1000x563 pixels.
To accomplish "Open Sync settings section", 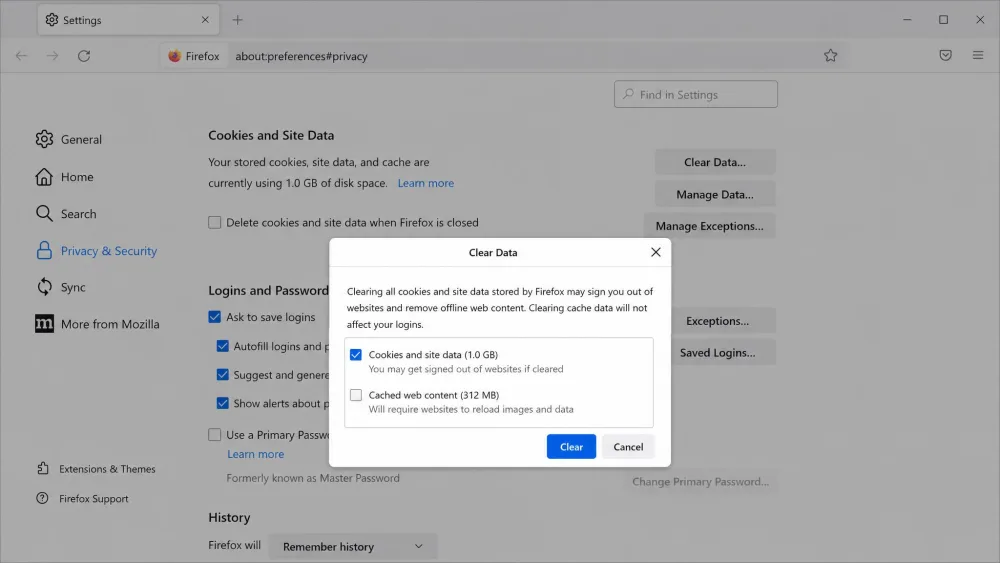I will (73, 287).
